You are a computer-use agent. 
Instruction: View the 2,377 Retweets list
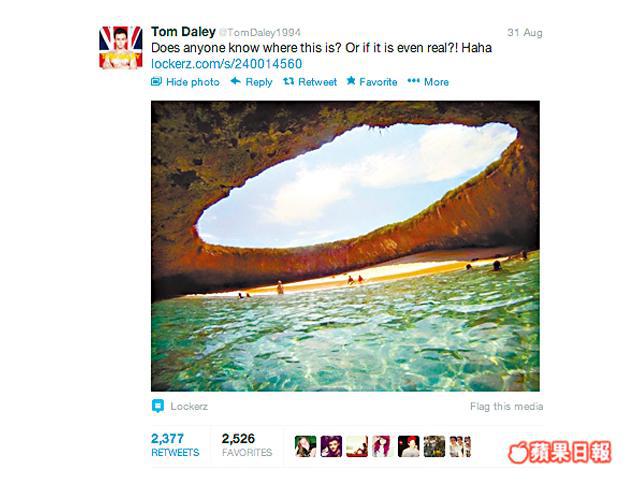tap(175, 444)
